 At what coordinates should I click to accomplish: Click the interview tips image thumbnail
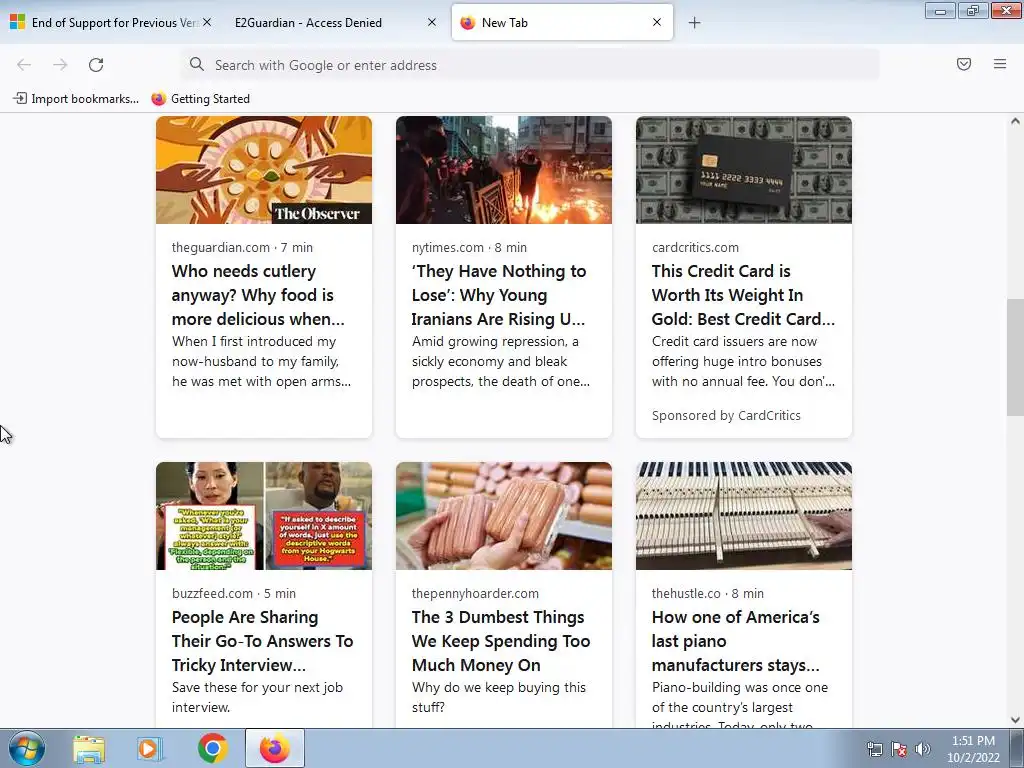(x=264, y=516)
